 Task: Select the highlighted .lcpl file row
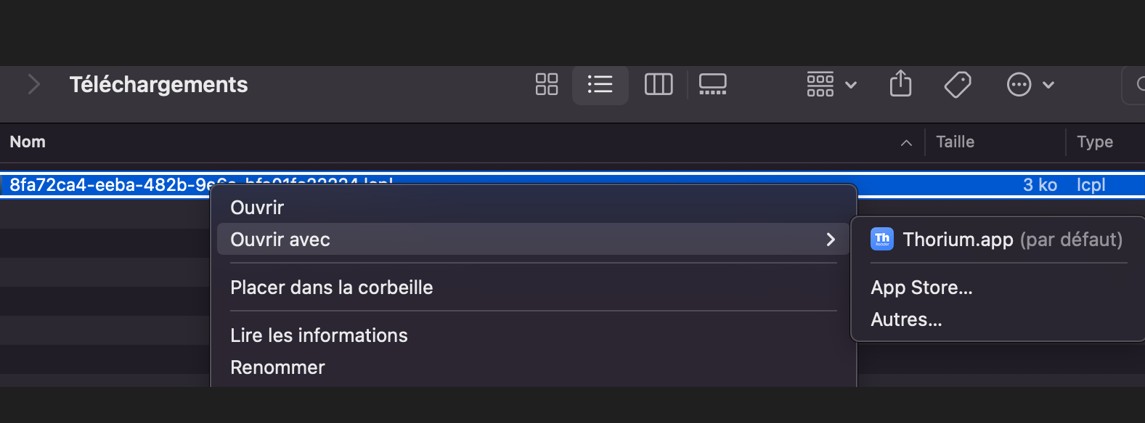[100, 185]
